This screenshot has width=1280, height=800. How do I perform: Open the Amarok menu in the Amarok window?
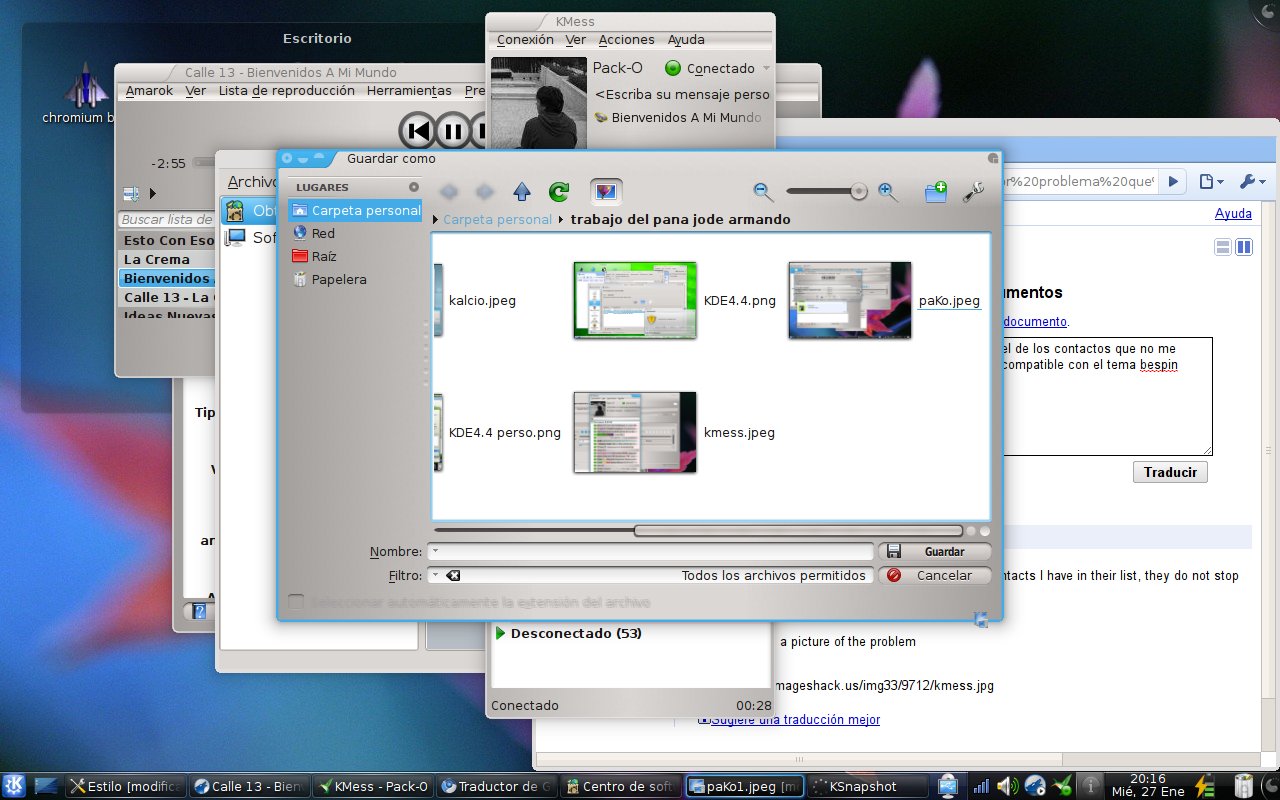tap(149, 90)
